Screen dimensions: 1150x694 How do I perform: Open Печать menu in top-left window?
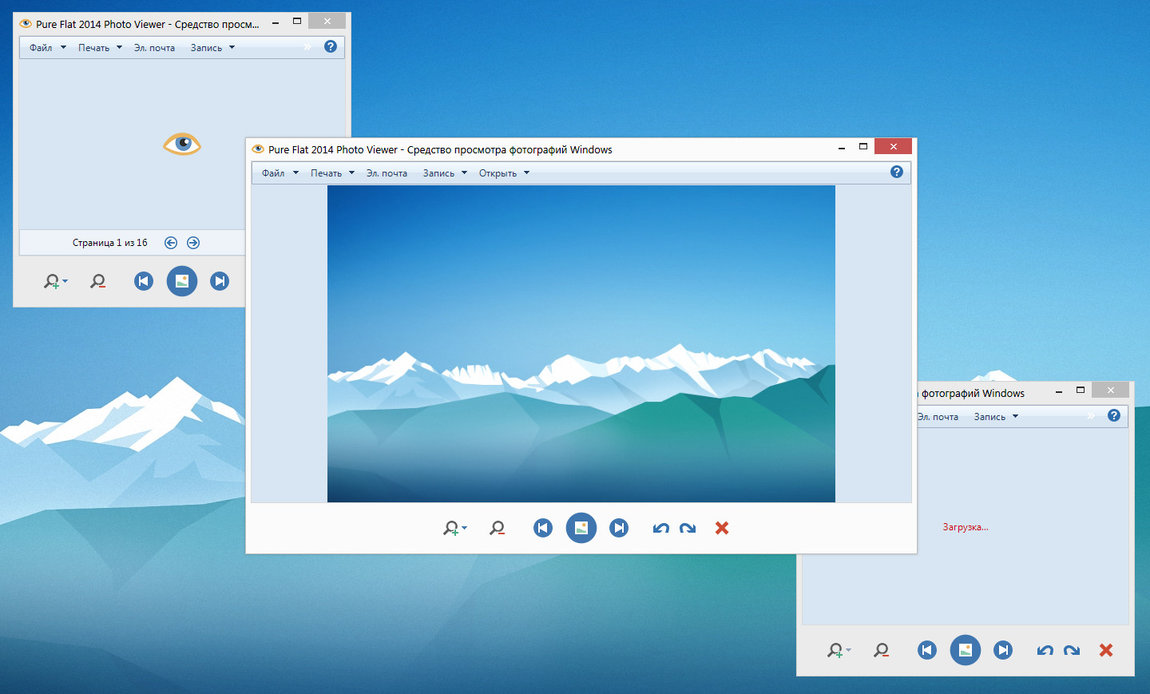pos(94,48)
